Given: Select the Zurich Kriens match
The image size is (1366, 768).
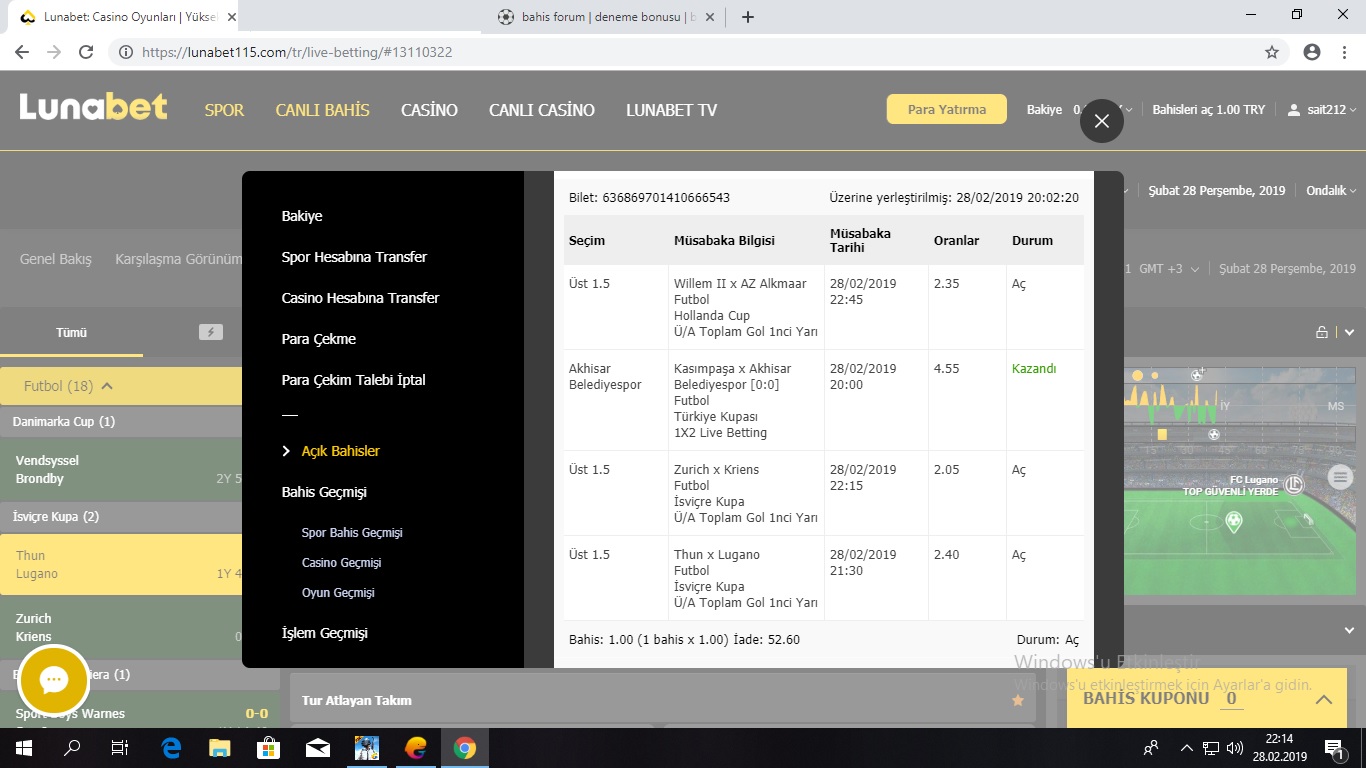Looking at the screenshot, I should point(121,628).
